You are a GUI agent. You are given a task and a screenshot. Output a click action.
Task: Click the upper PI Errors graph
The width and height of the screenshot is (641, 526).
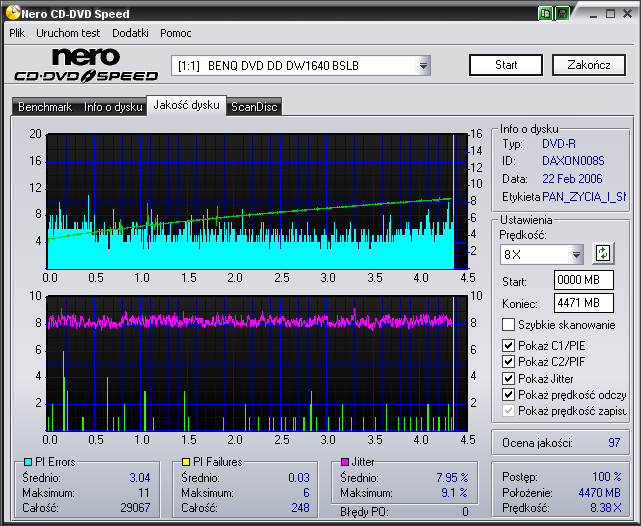pyautogui.click(x=257, y=201)
